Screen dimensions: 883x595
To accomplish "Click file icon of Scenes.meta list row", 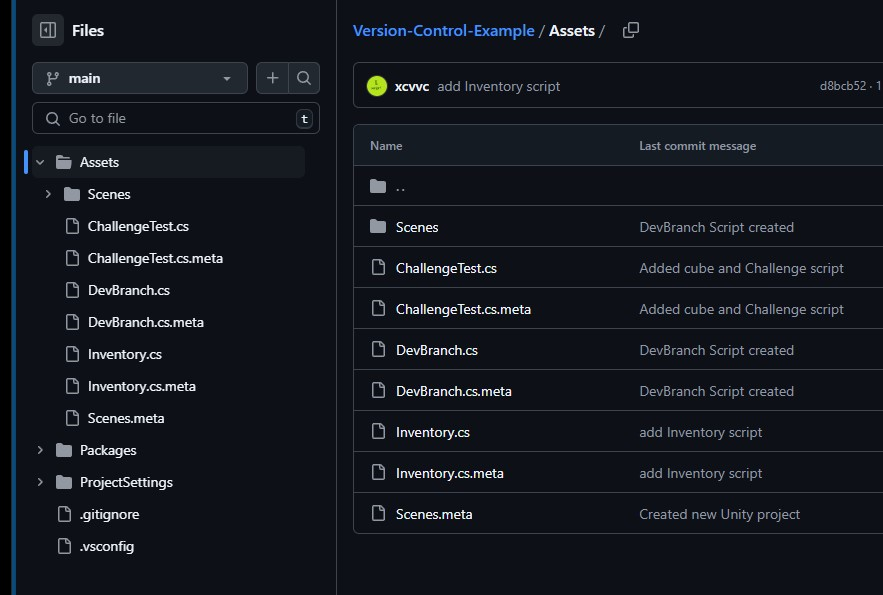I will click(378, 513).
